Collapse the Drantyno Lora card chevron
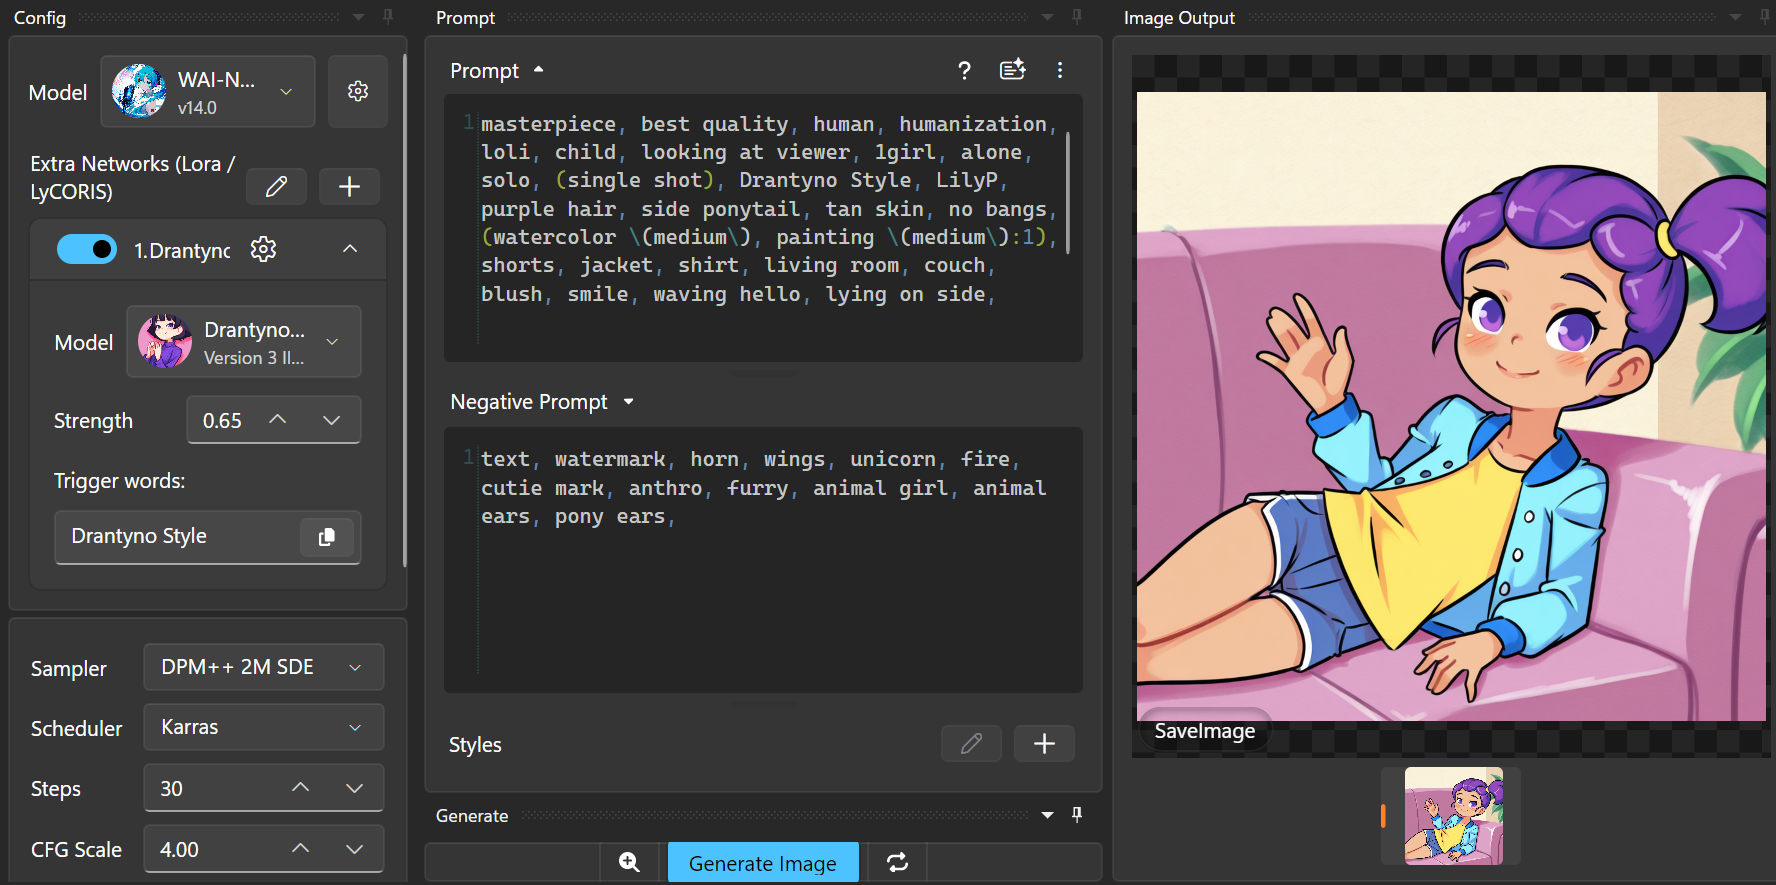Screen dimensions: 1776x885 (x=350, y=249)
